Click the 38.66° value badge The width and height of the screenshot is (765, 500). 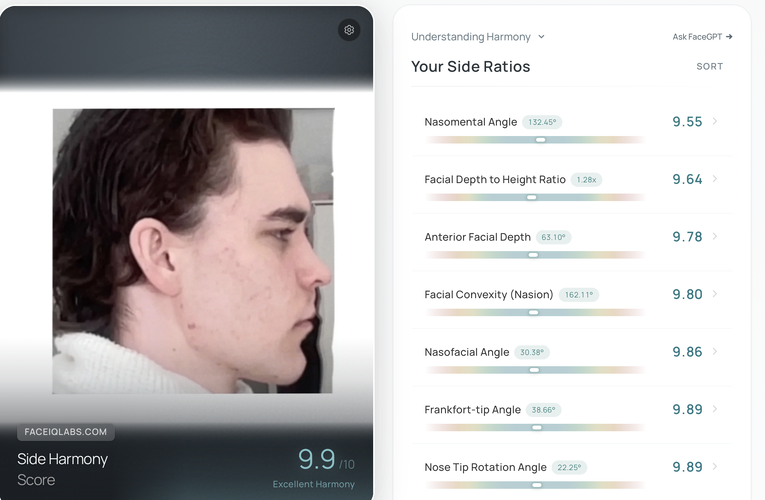[543, 410]
